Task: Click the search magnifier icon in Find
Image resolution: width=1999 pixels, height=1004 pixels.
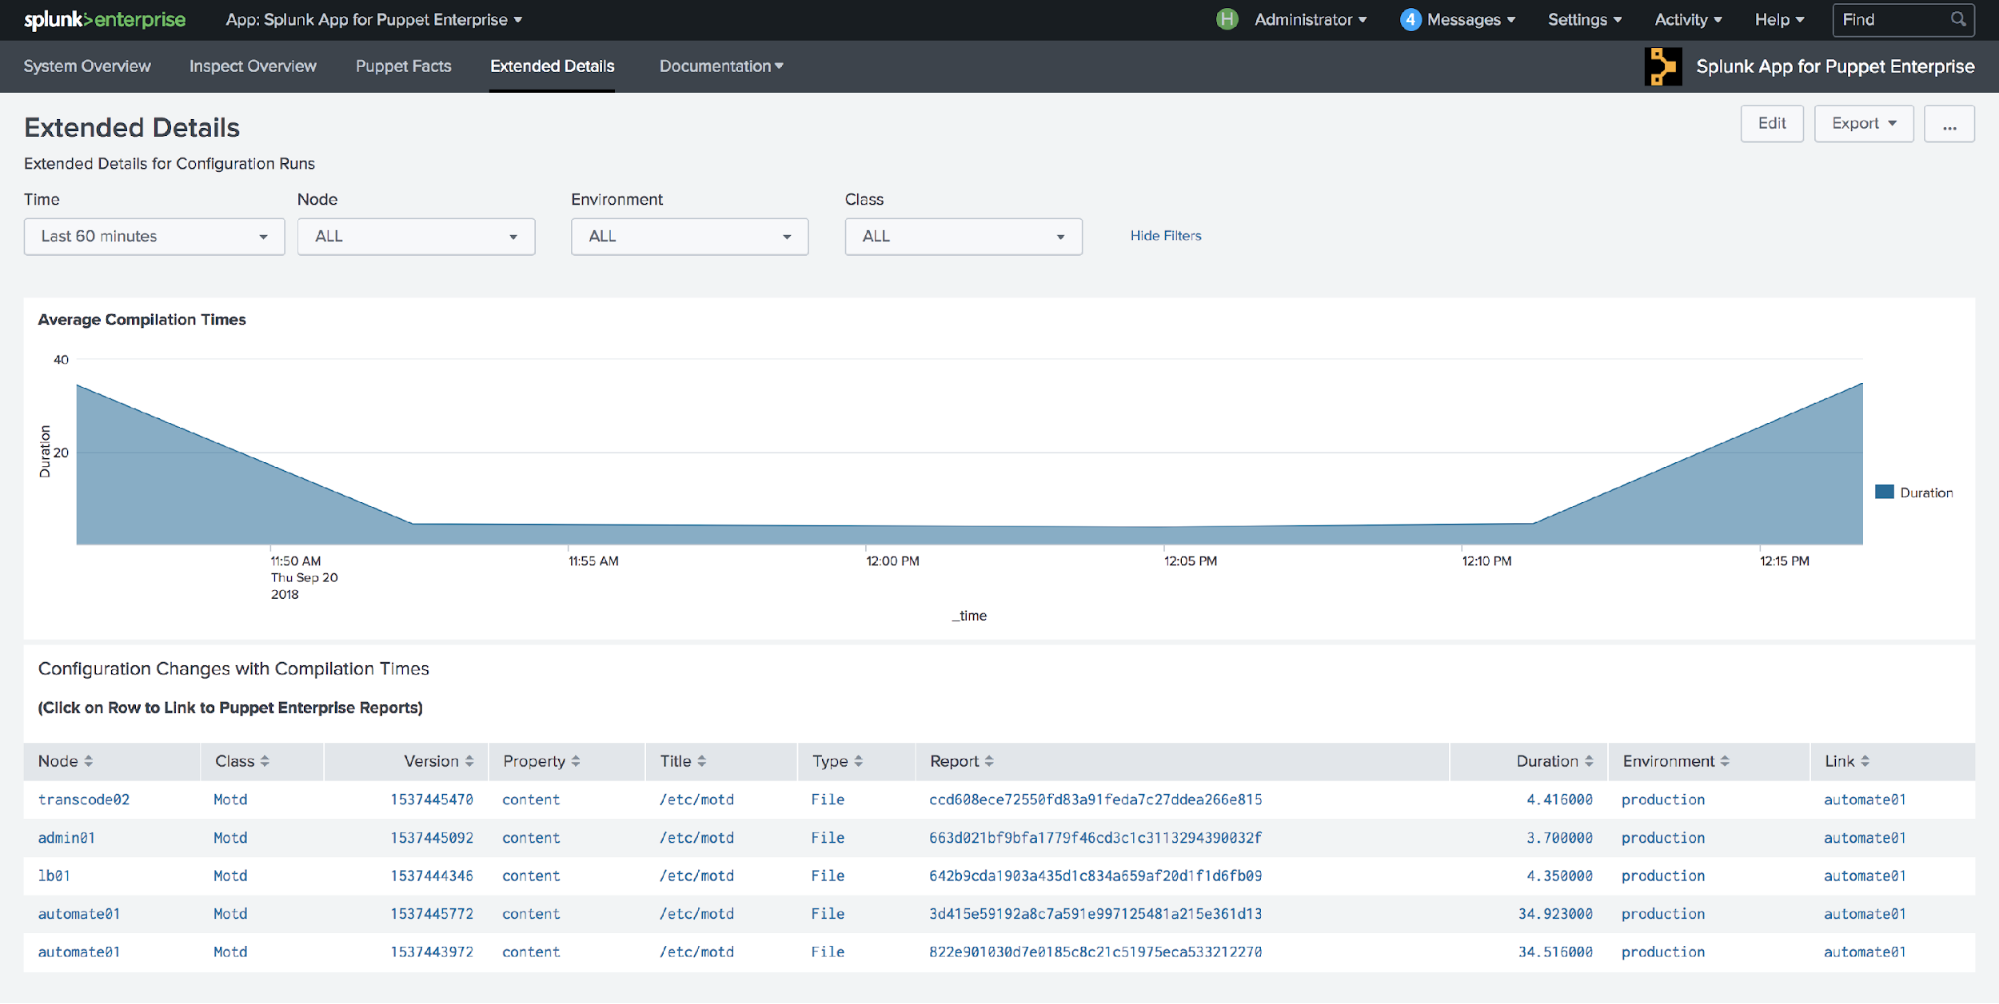Action: pos(1958,19)
